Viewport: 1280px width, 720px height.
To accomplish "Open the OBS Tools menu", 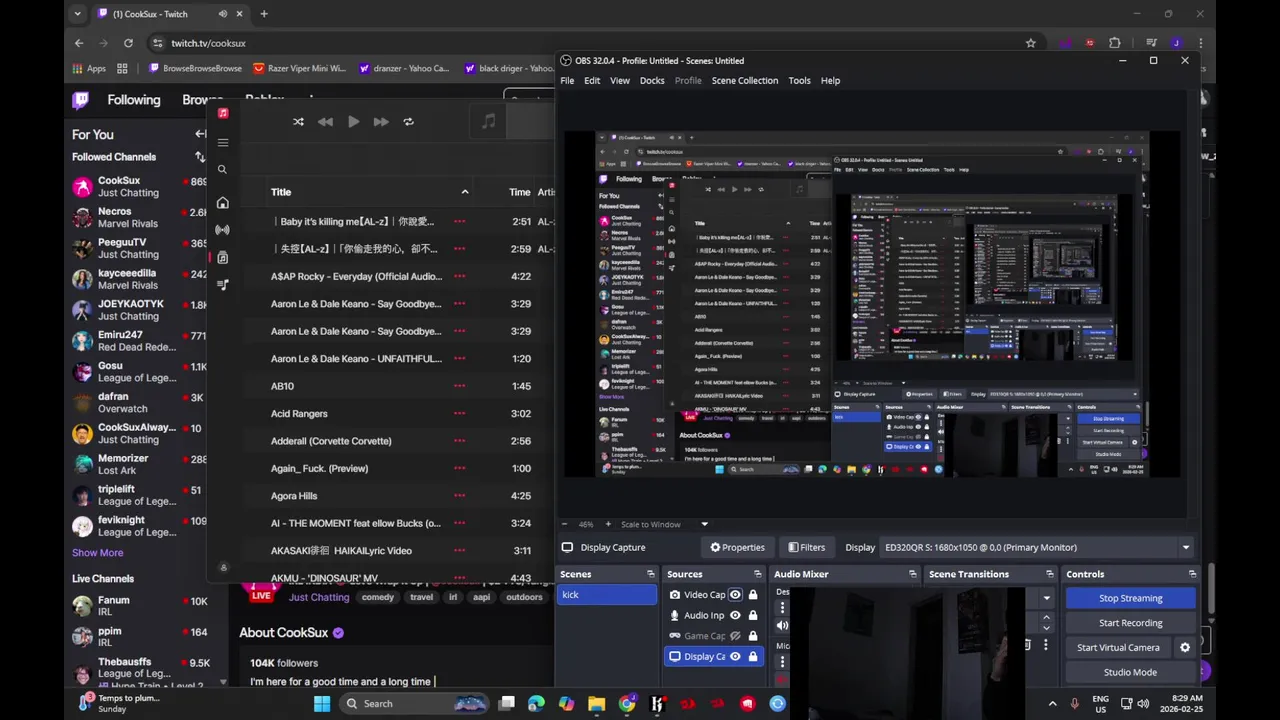I will click(x=799, y=81).
